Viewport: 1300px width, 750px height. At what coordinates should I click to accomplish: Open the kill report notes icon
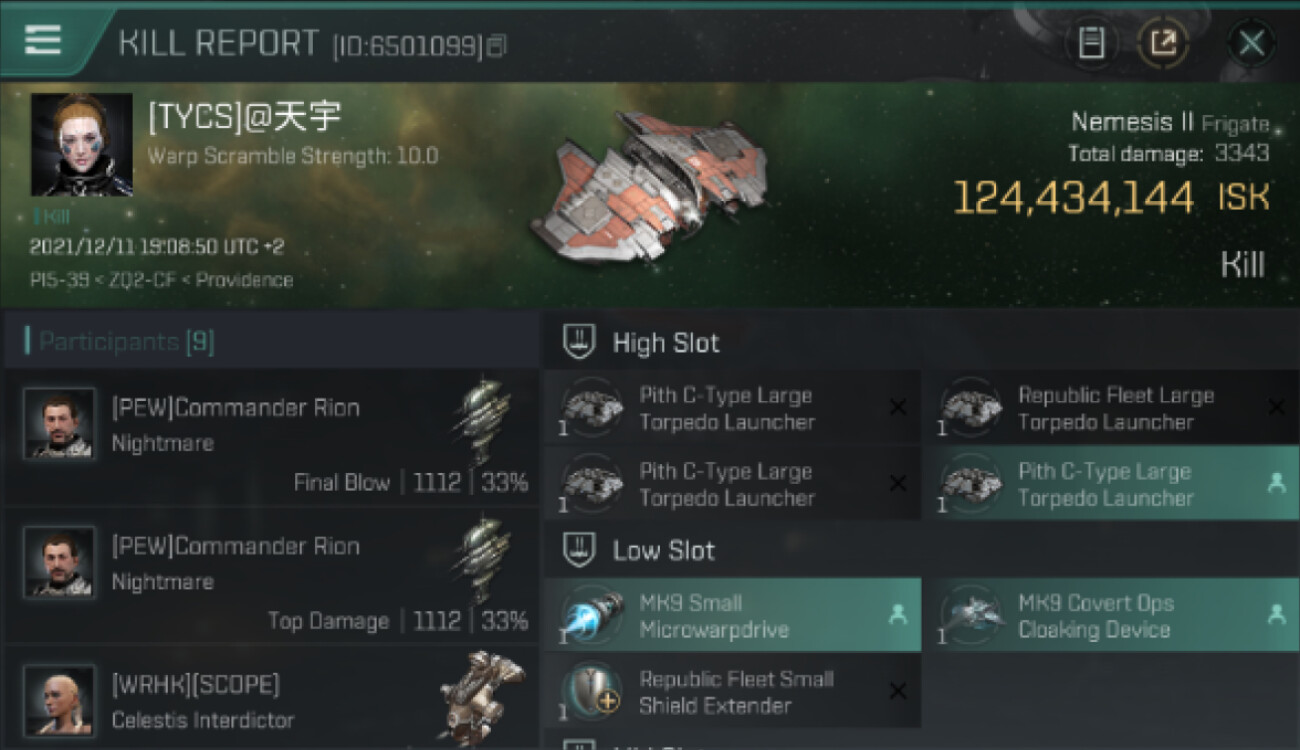[1091, 43]
